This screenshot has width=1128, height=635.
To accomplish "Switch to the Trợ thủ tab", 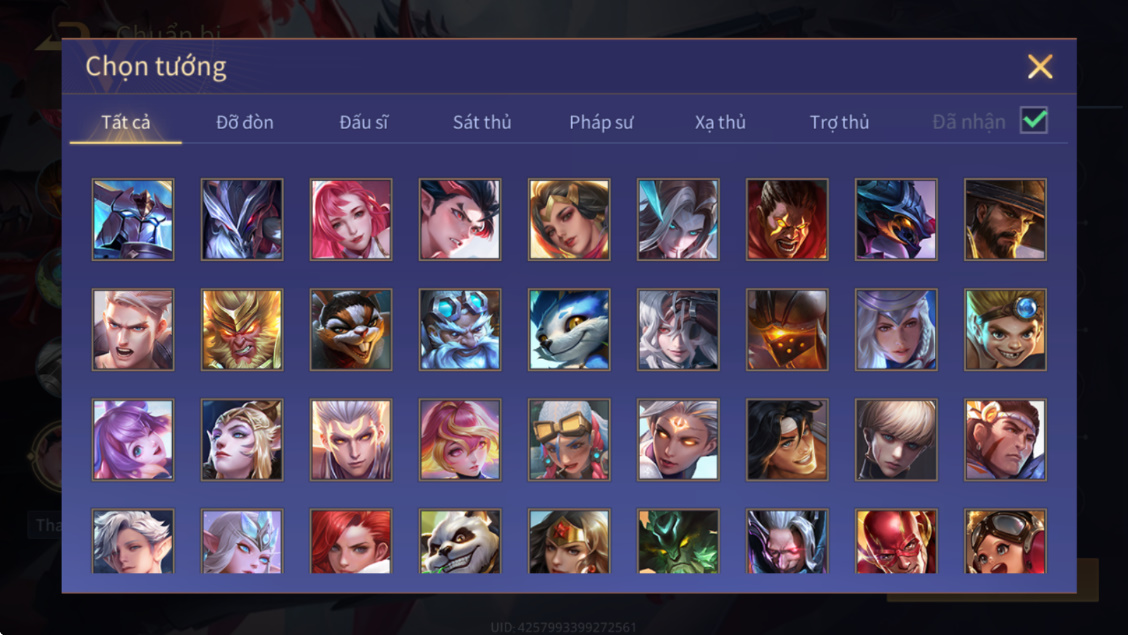I will [840, 122].
